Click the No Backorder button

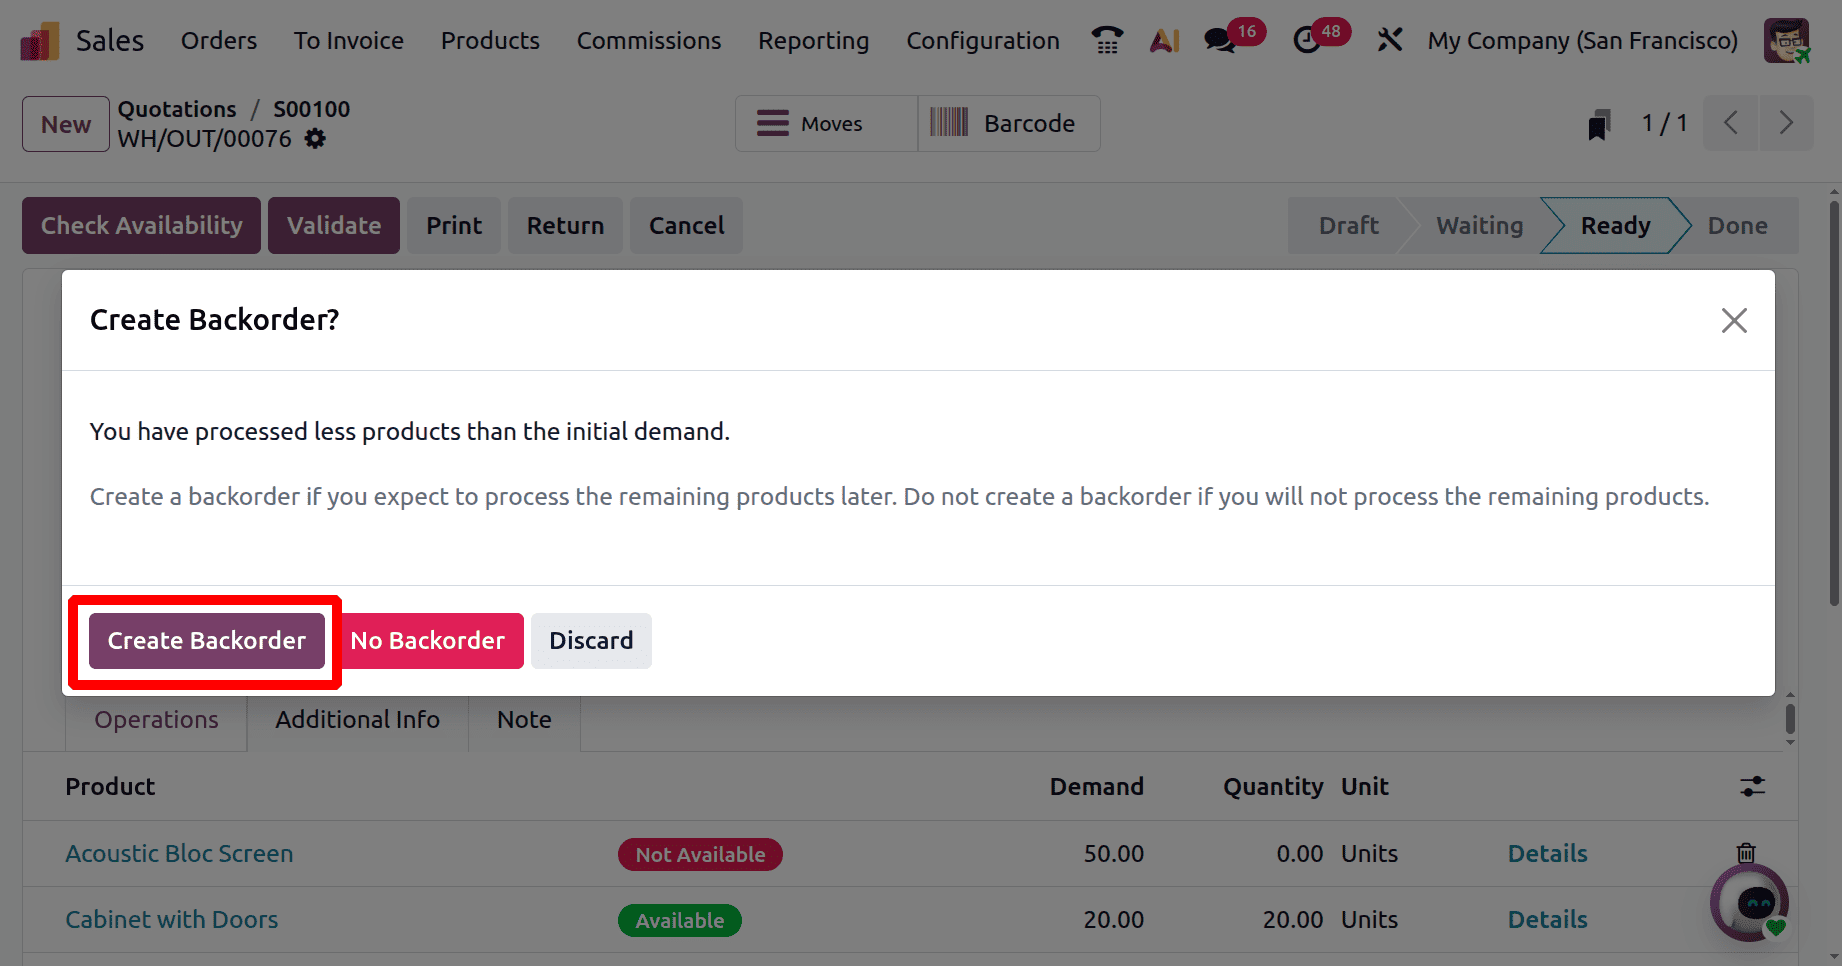tap(427, 641)
